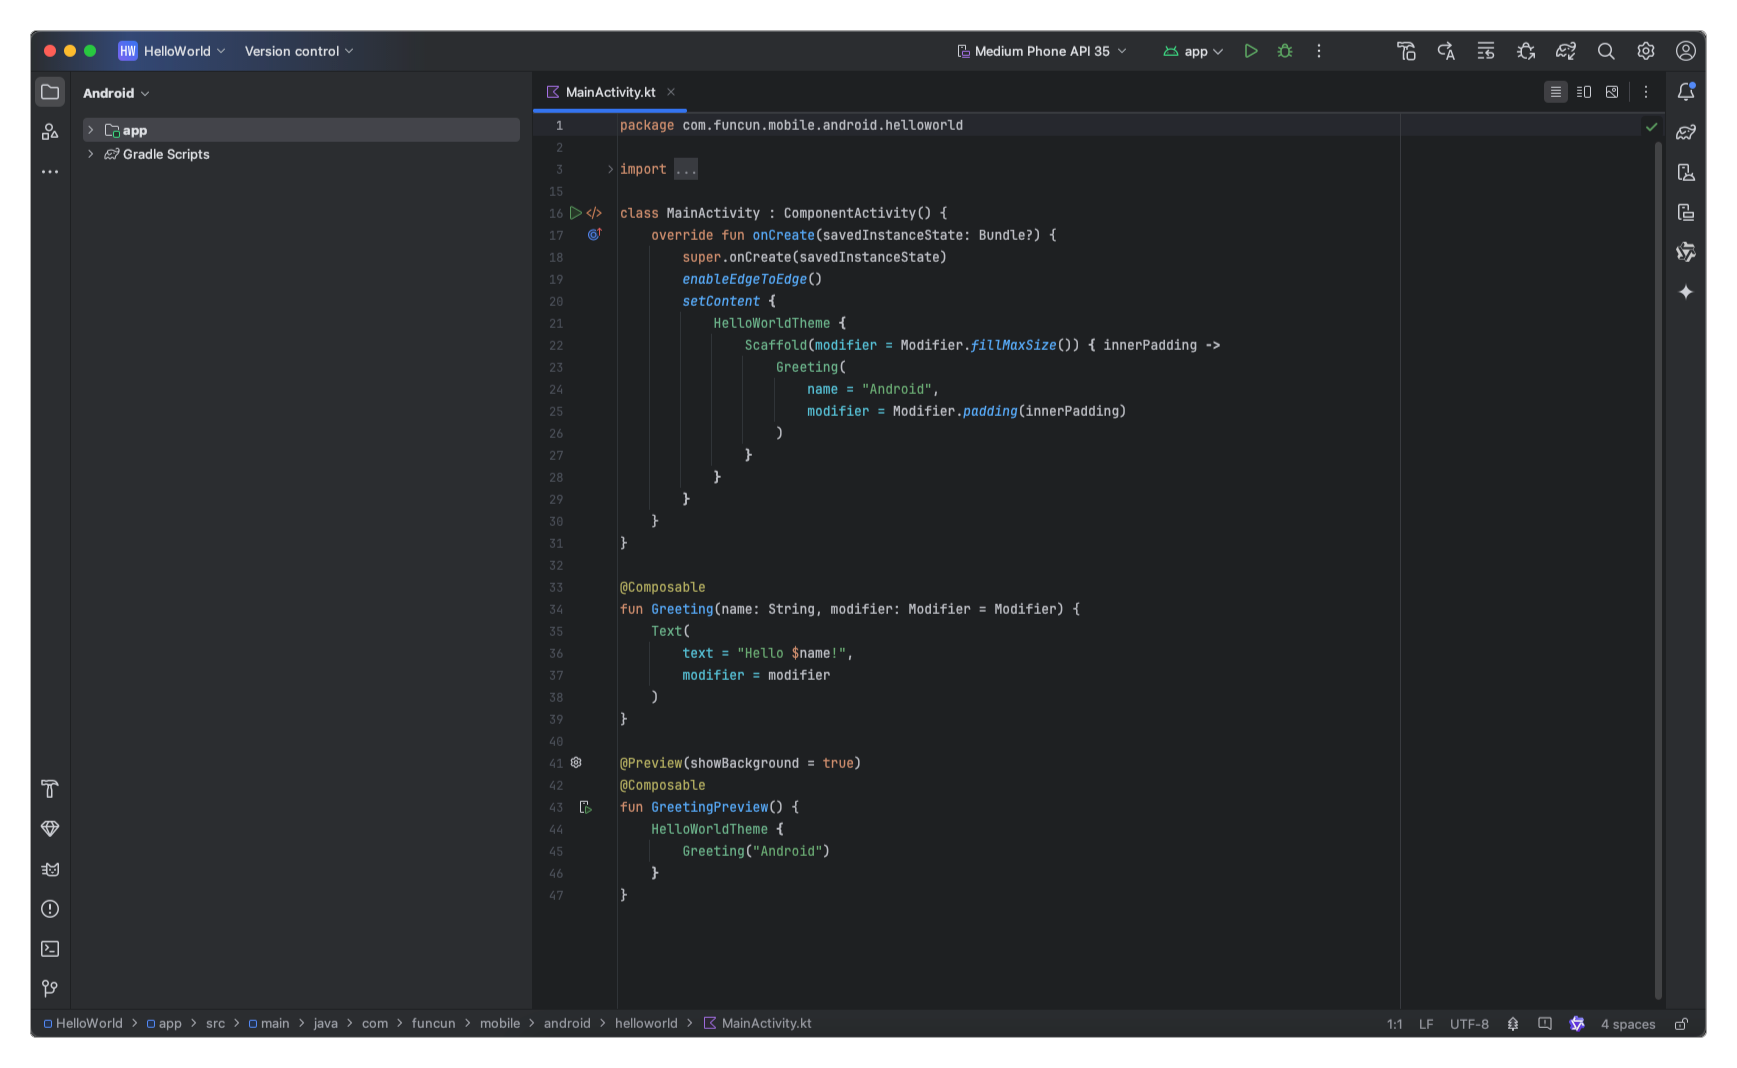Click the main breadcrumb segment

[x=269, y=1024]
